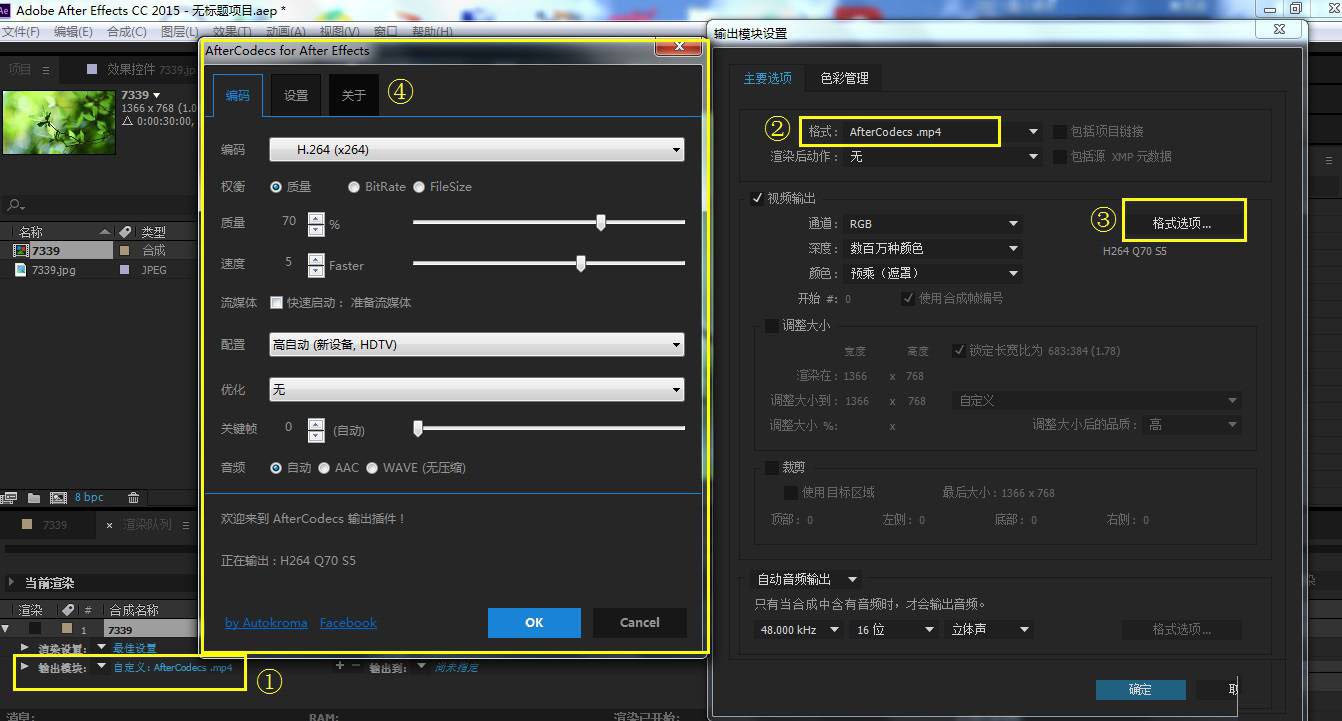Decrease 速度 value with the down stepper arrow
1342x721 pixels.
coord(316,270)
